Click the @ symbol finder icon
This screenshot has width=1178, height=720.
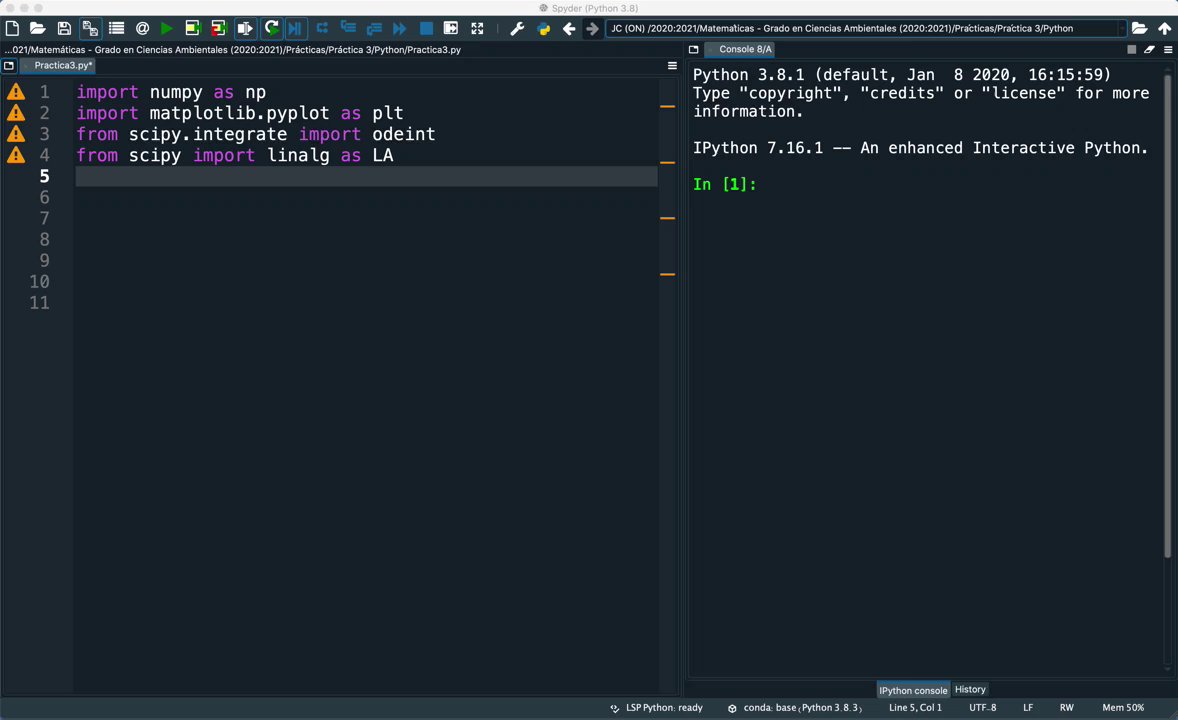pyautogui.click(x=142, y=29)
